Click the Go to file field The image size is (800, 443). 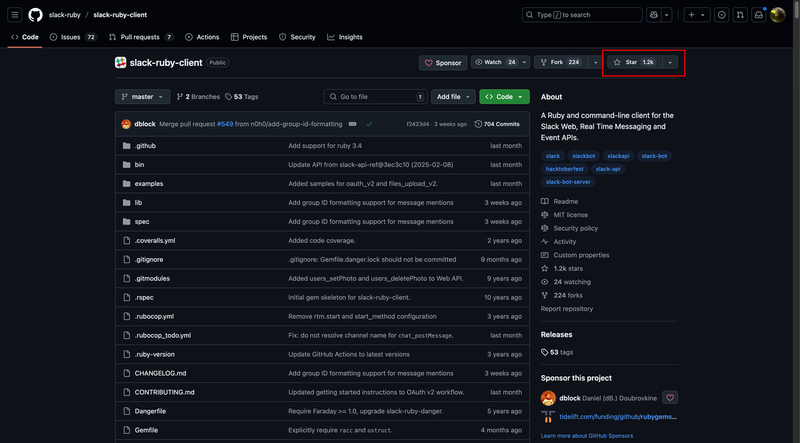click(375, 96)
